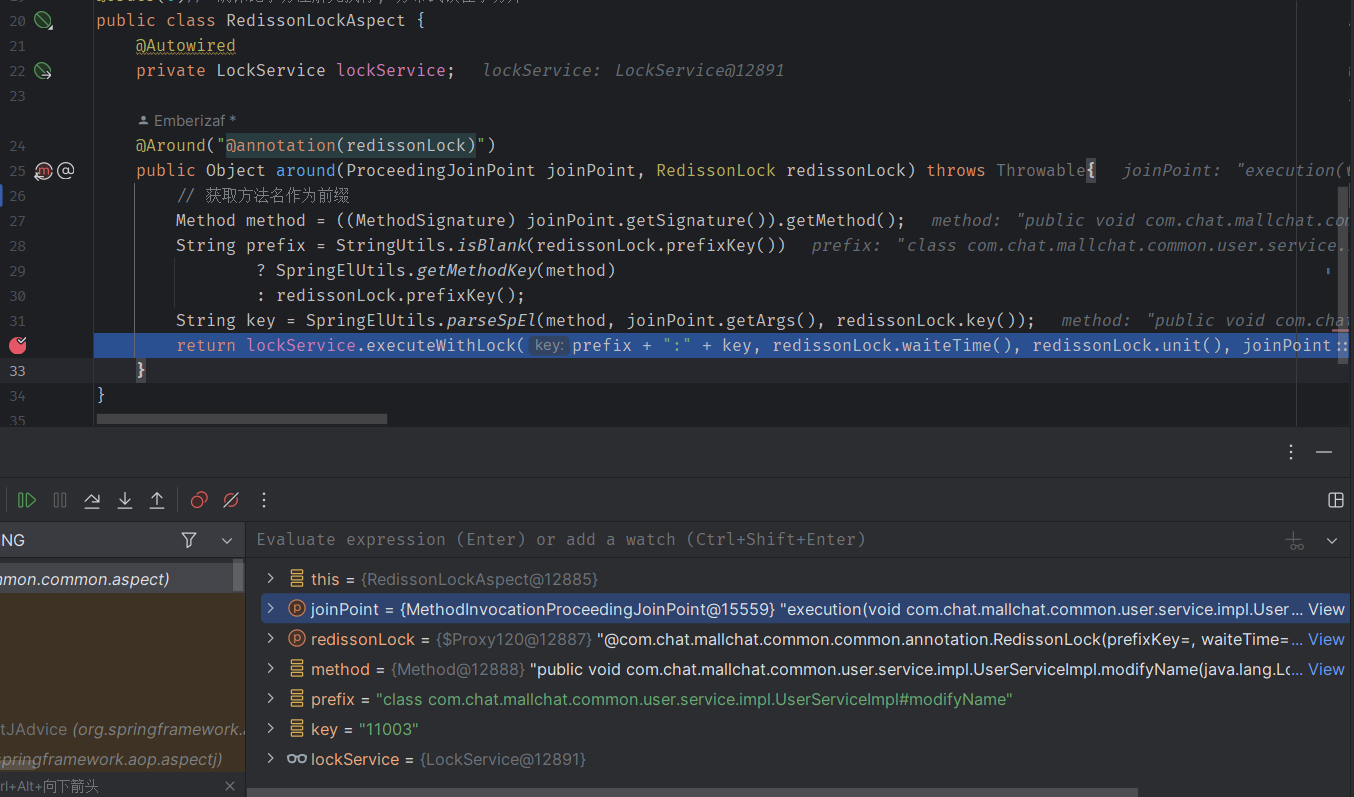The width and height of the screenshot is (1354, 797).
Task: Minimize the debug tool window
Action: 1324,452
